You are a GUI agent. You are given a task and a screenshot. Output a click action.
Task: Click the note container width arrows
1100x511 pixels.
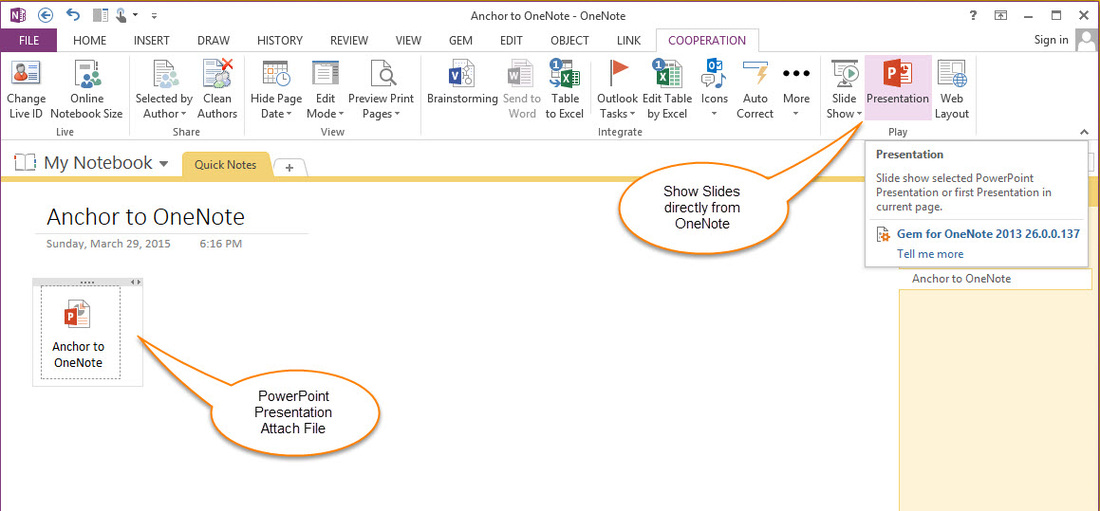(x=137, y=281)
